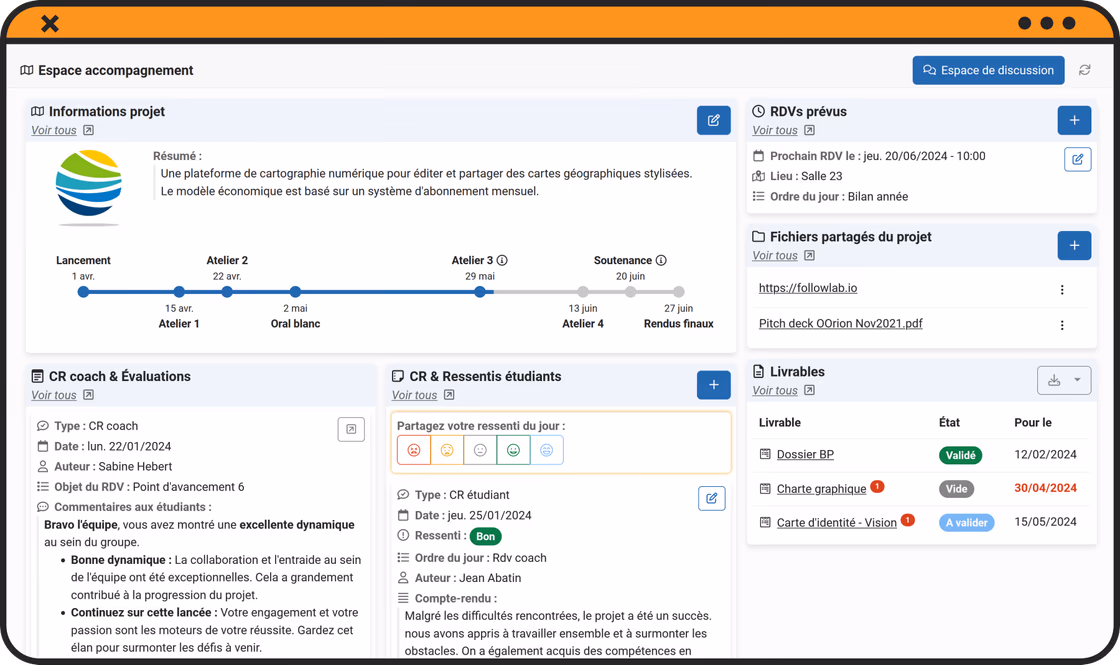Open the Livrables download dropdown
Viewport: 1120px width, 665px height.
click(x=1064, y=380)
